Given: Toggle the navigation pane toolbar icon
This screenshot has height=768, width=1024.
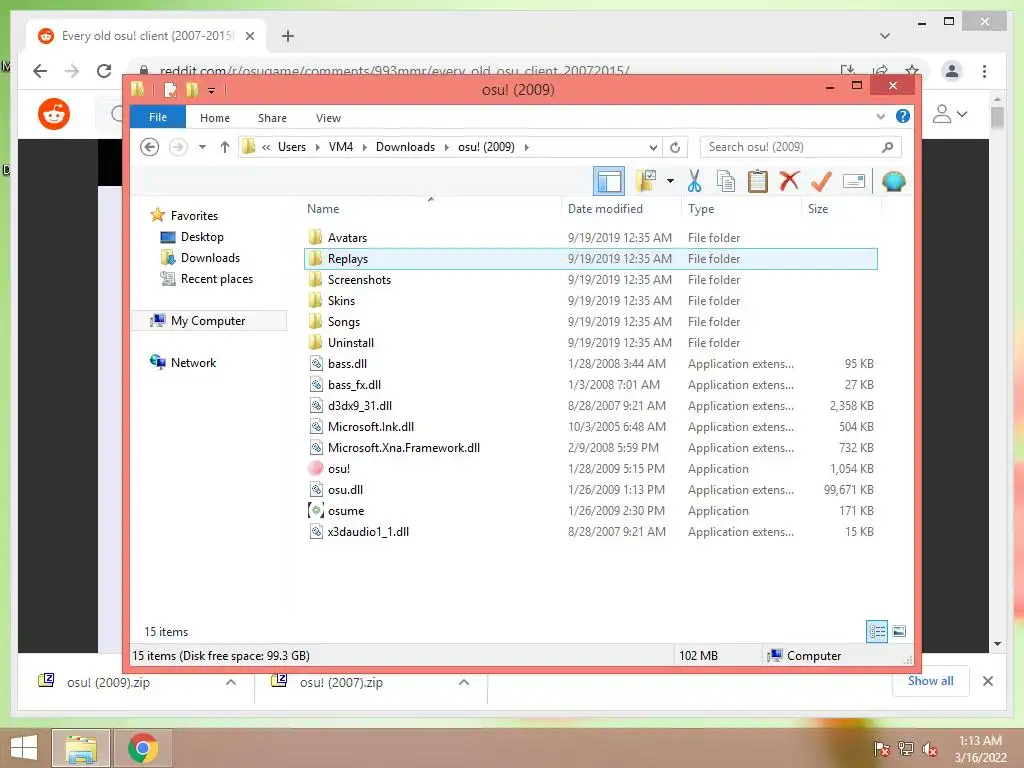Looking at the screenshot, I should click(x=609, y=181).
